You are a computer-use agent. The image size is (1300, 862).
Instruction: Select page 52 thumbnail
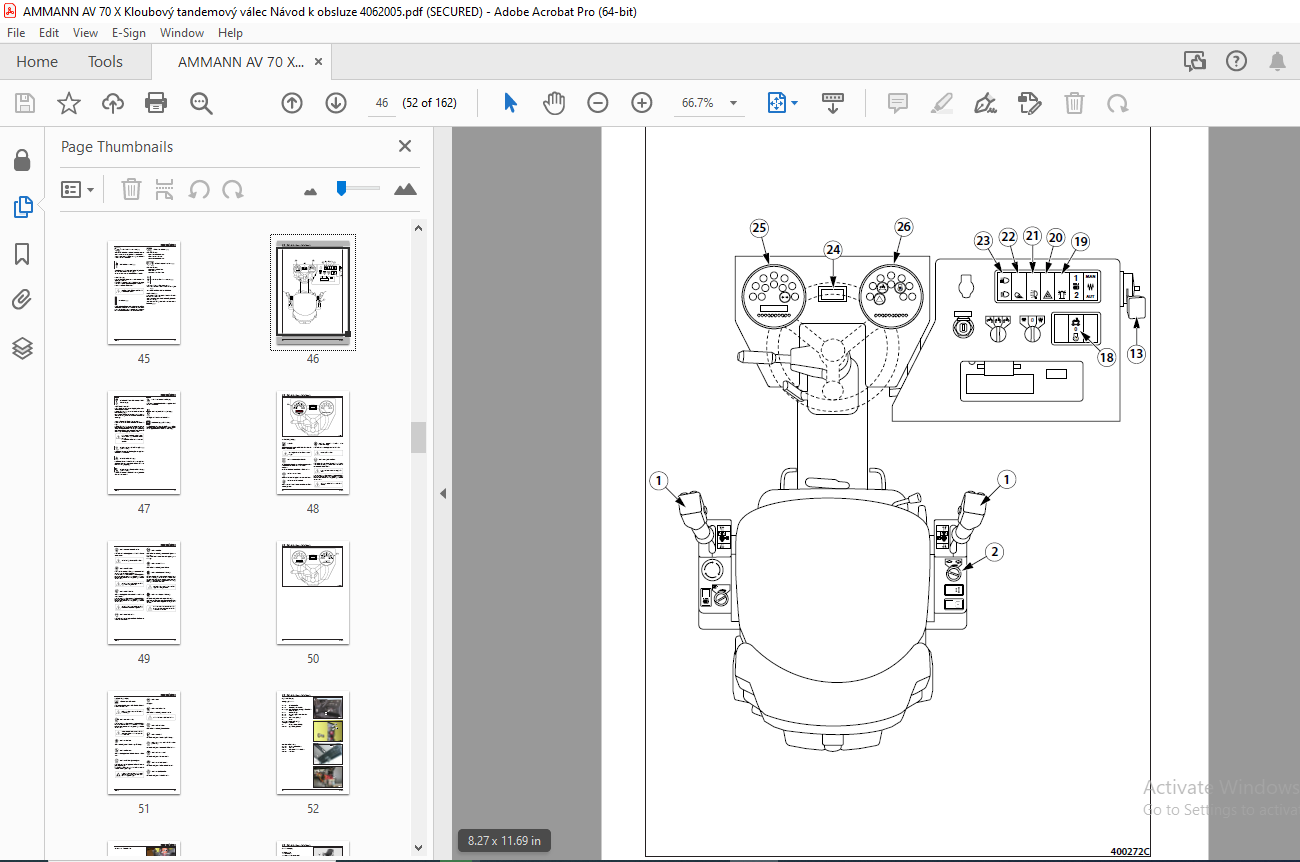click(313, 743)
